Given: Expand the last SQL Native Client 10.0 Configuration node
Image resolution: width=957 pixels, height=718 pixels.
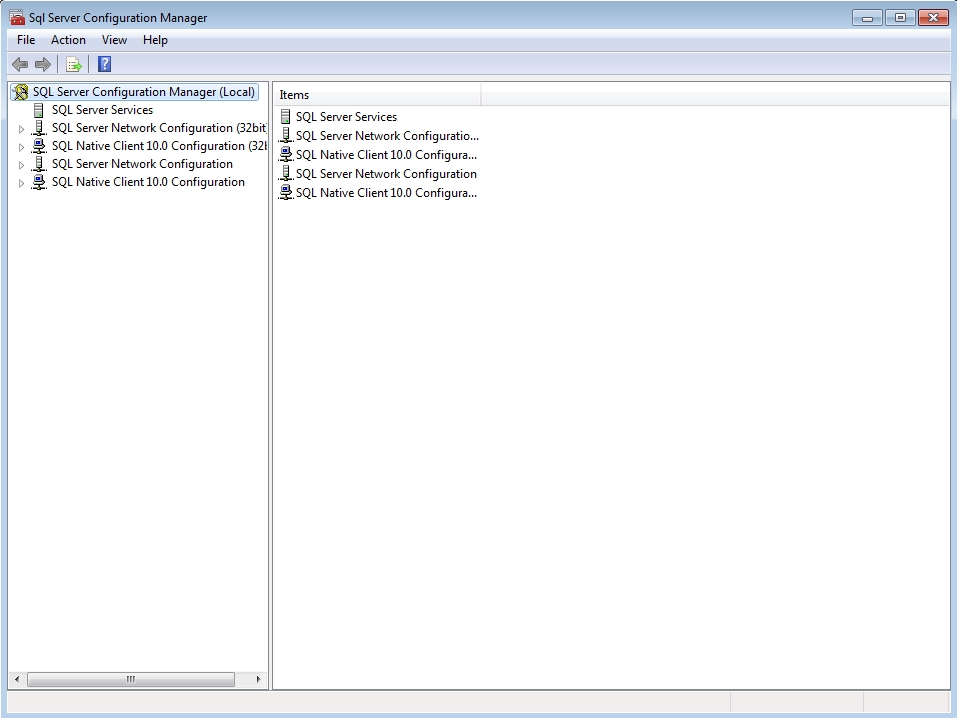Looking at the screenshot, I should [x=21, y=183].
